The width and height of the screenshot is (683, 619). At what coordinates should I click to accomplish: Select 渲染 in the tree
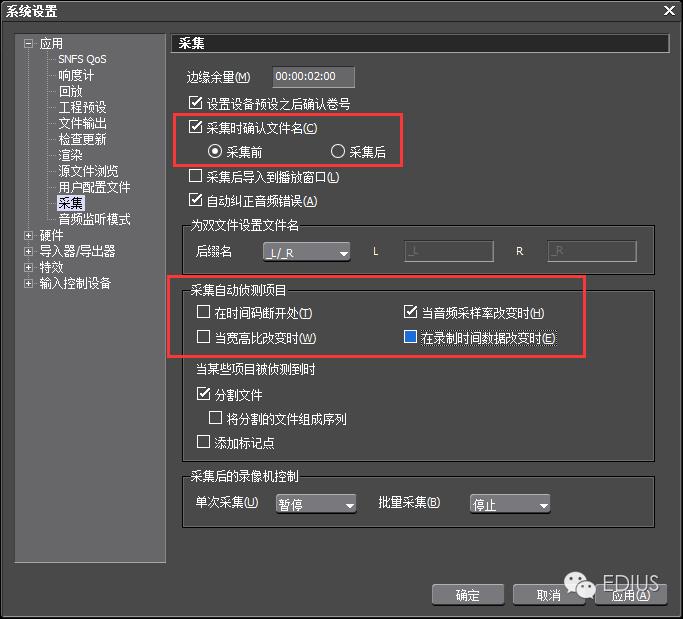click(x=70, y=155)
